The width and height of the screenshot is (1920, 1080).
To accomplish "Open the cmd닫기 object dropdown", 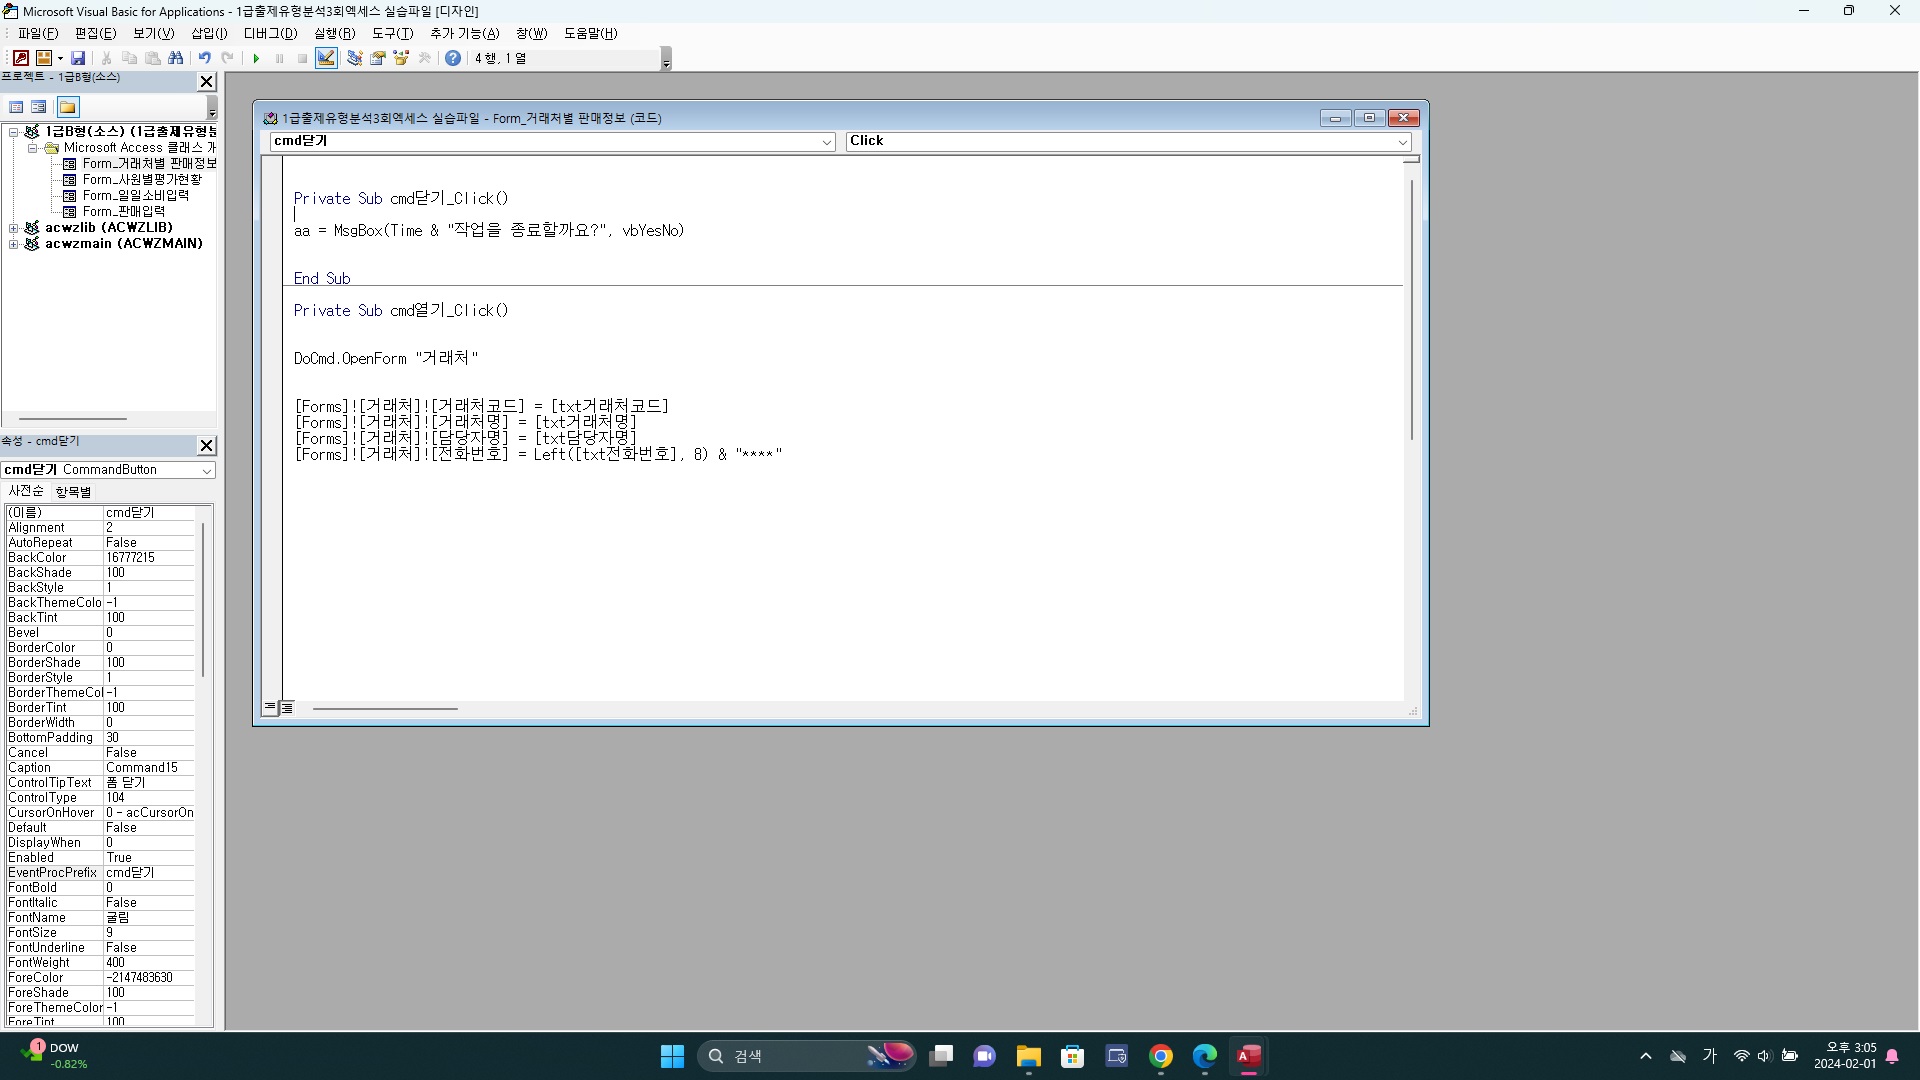I will tap(826, 142).
